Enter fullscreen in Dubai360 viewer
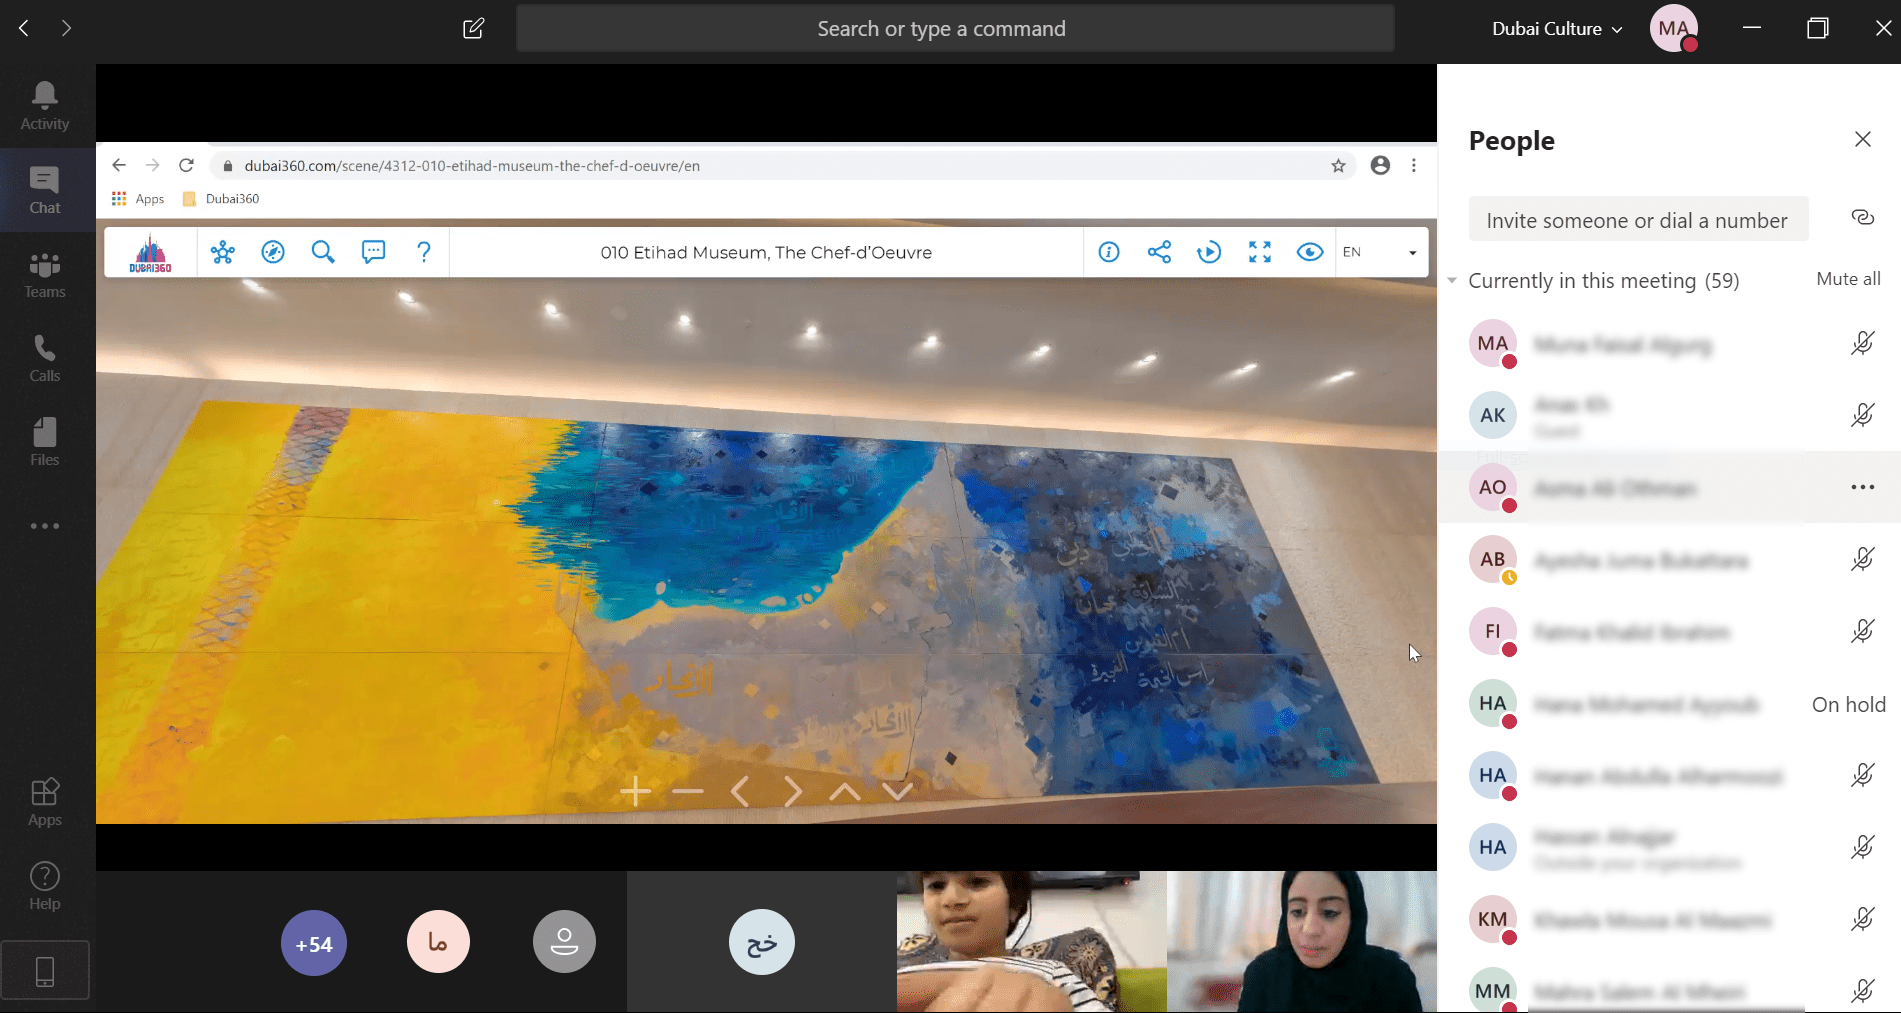This screenshot has width=1901, height=1013. [x=1260, y=252]
